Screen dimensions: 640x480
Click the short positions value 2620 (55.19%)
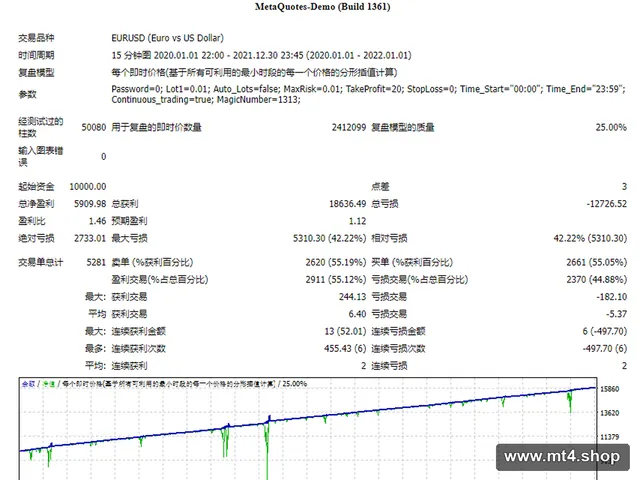(336, 262)
